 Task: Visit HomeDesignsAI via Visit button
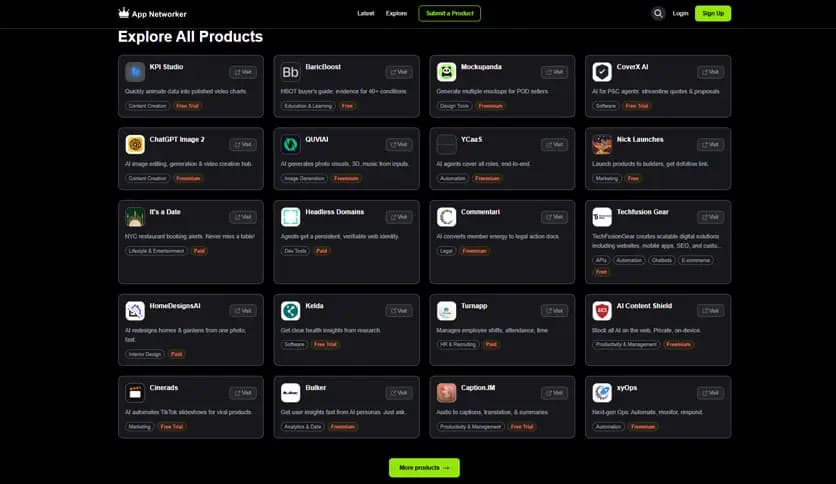coord(243,311)
